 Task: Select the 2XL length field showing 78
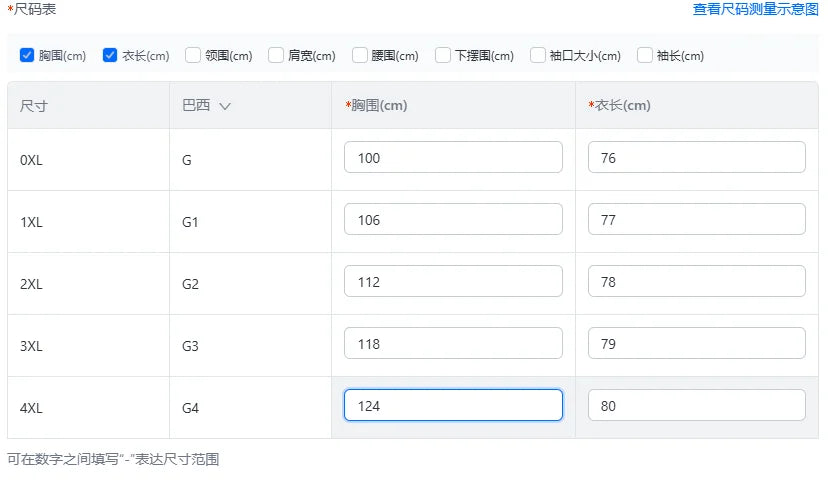pyautogui.click(x=697, y=282)
